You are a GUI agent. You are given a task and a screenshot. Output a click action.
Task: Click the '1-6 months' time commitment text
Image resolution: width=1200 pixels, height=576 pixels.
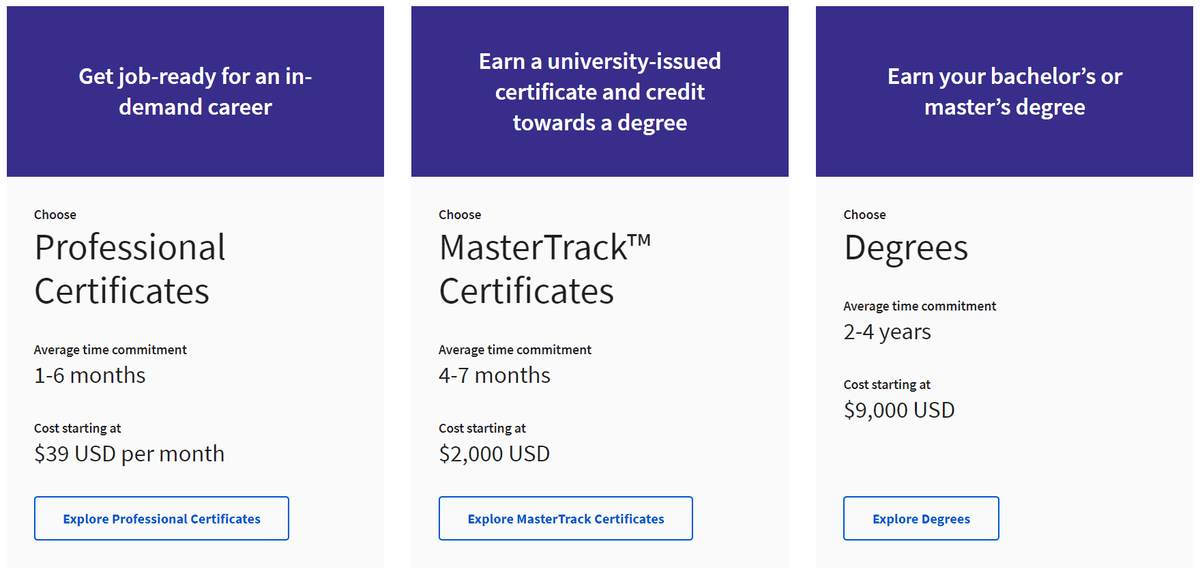(90, 376)
